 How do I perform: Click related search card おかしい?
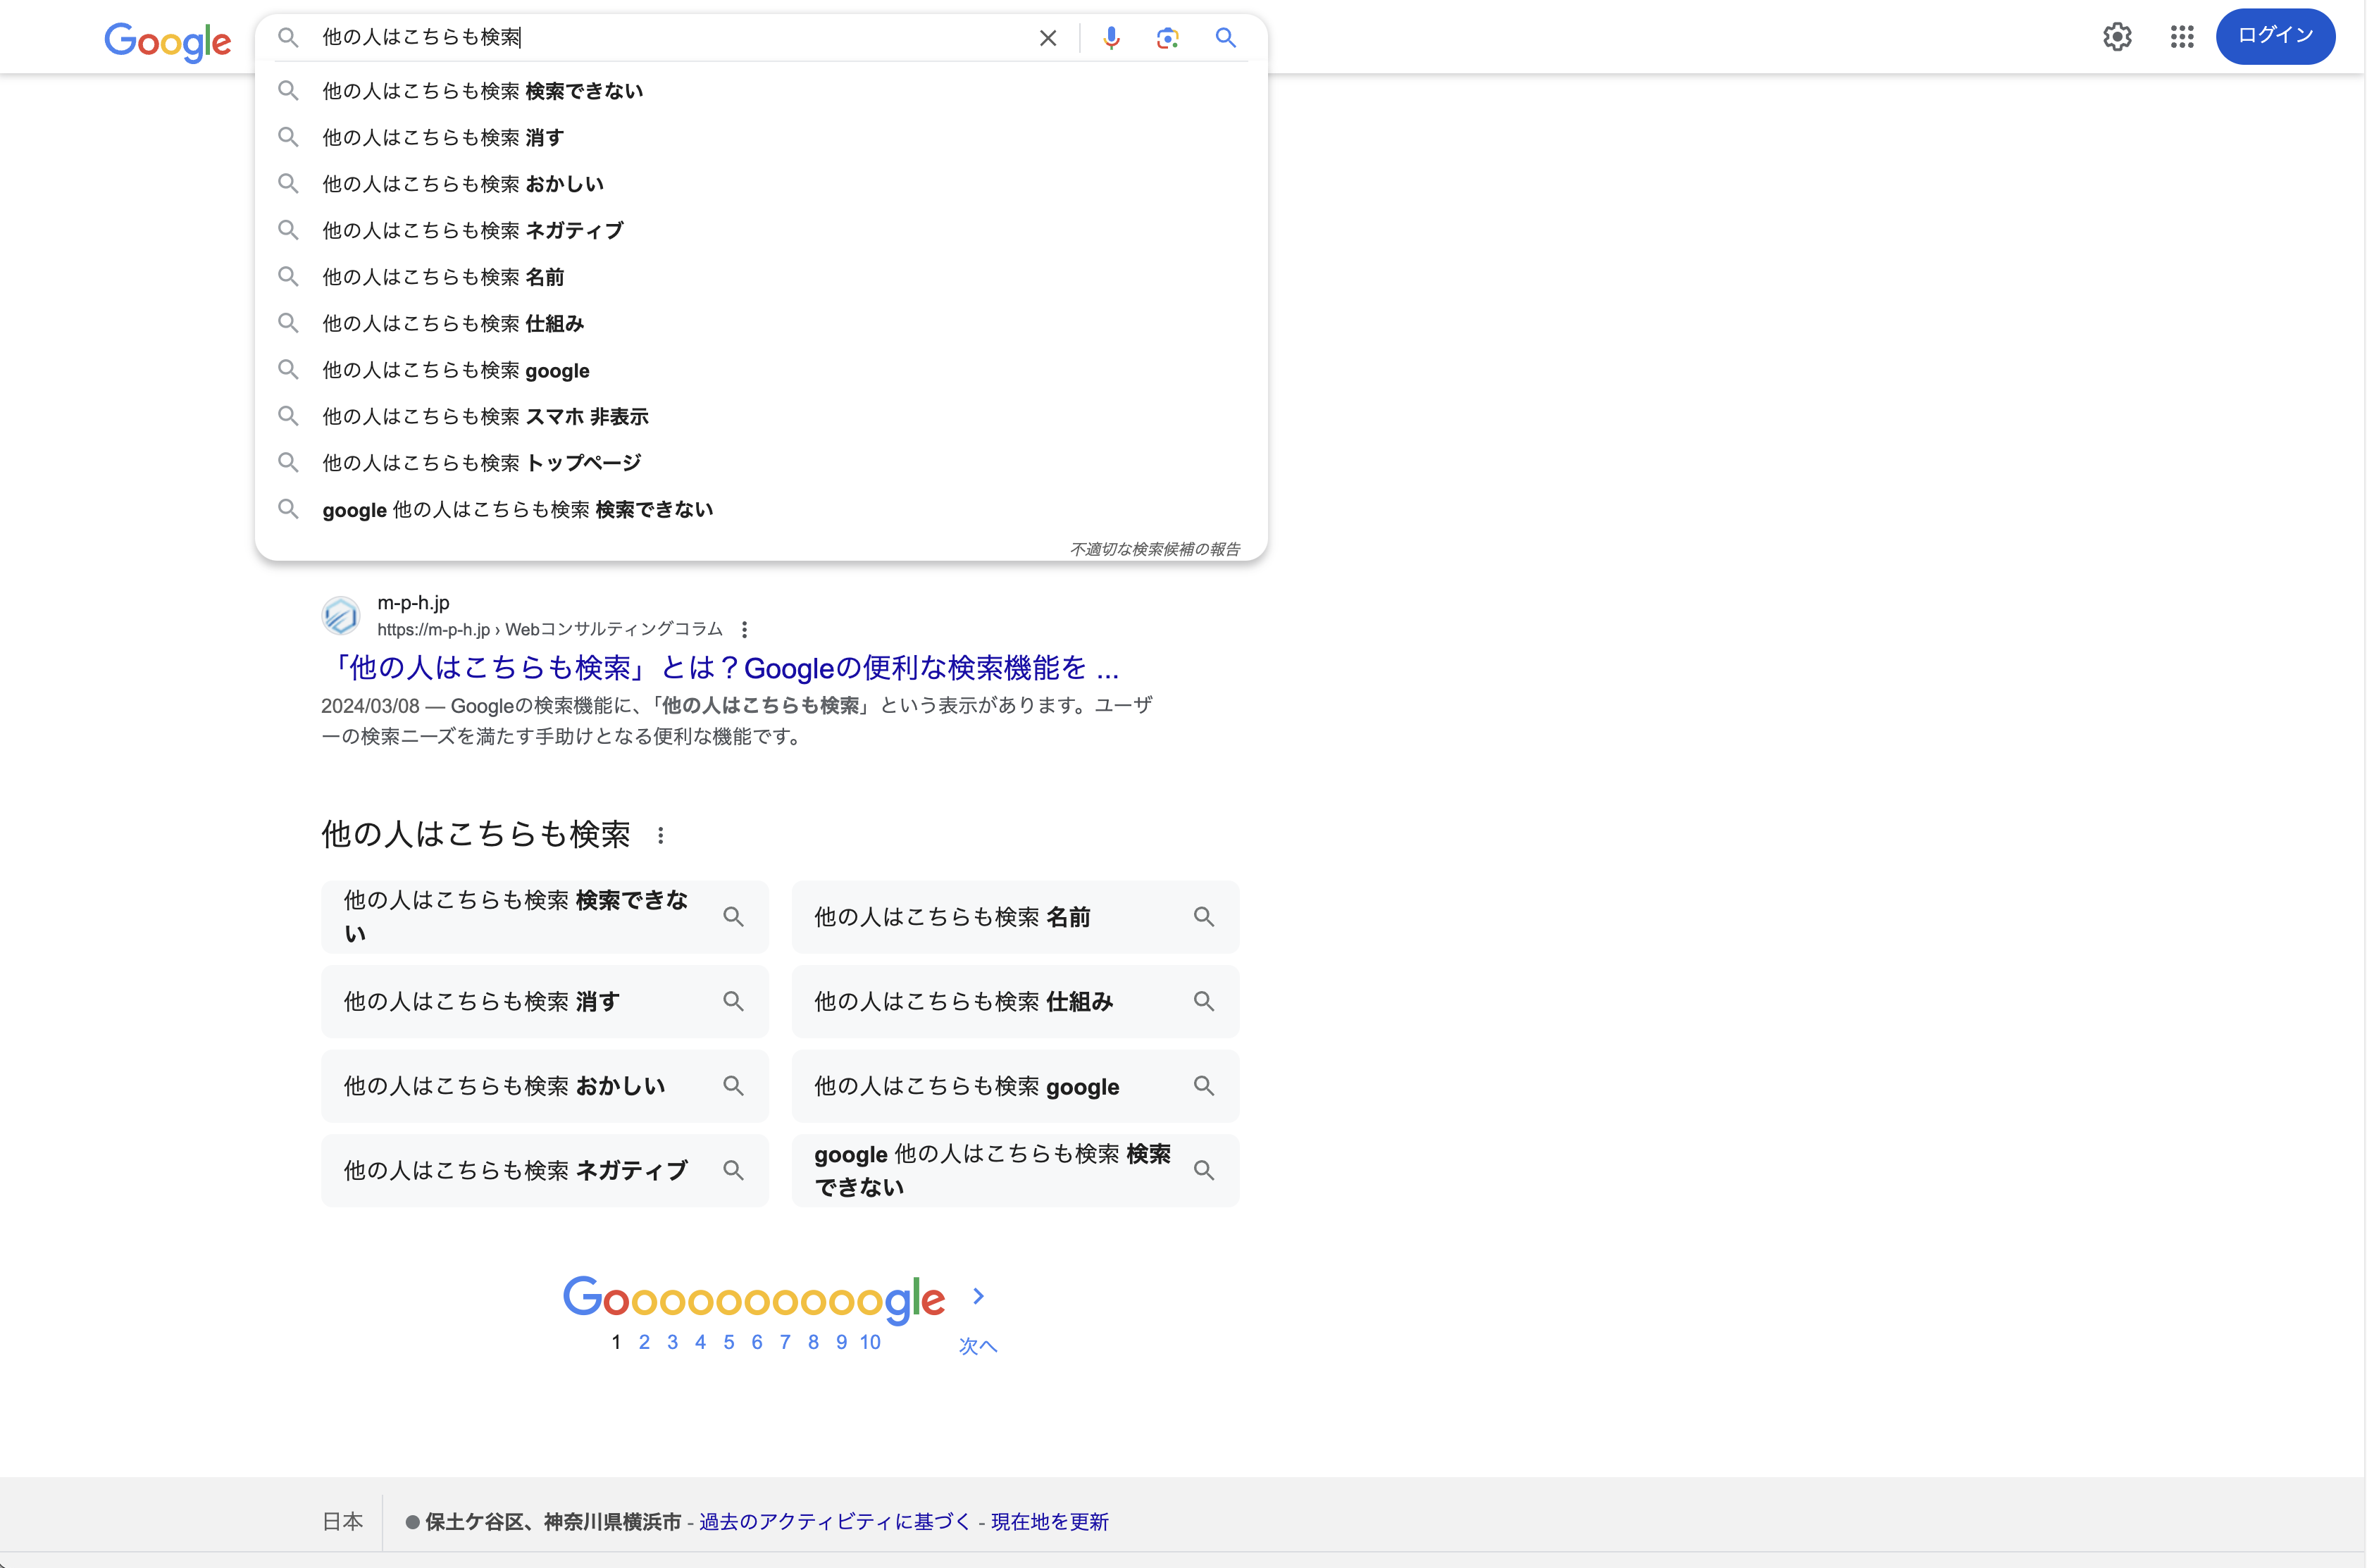click(x=545, y=1086)
